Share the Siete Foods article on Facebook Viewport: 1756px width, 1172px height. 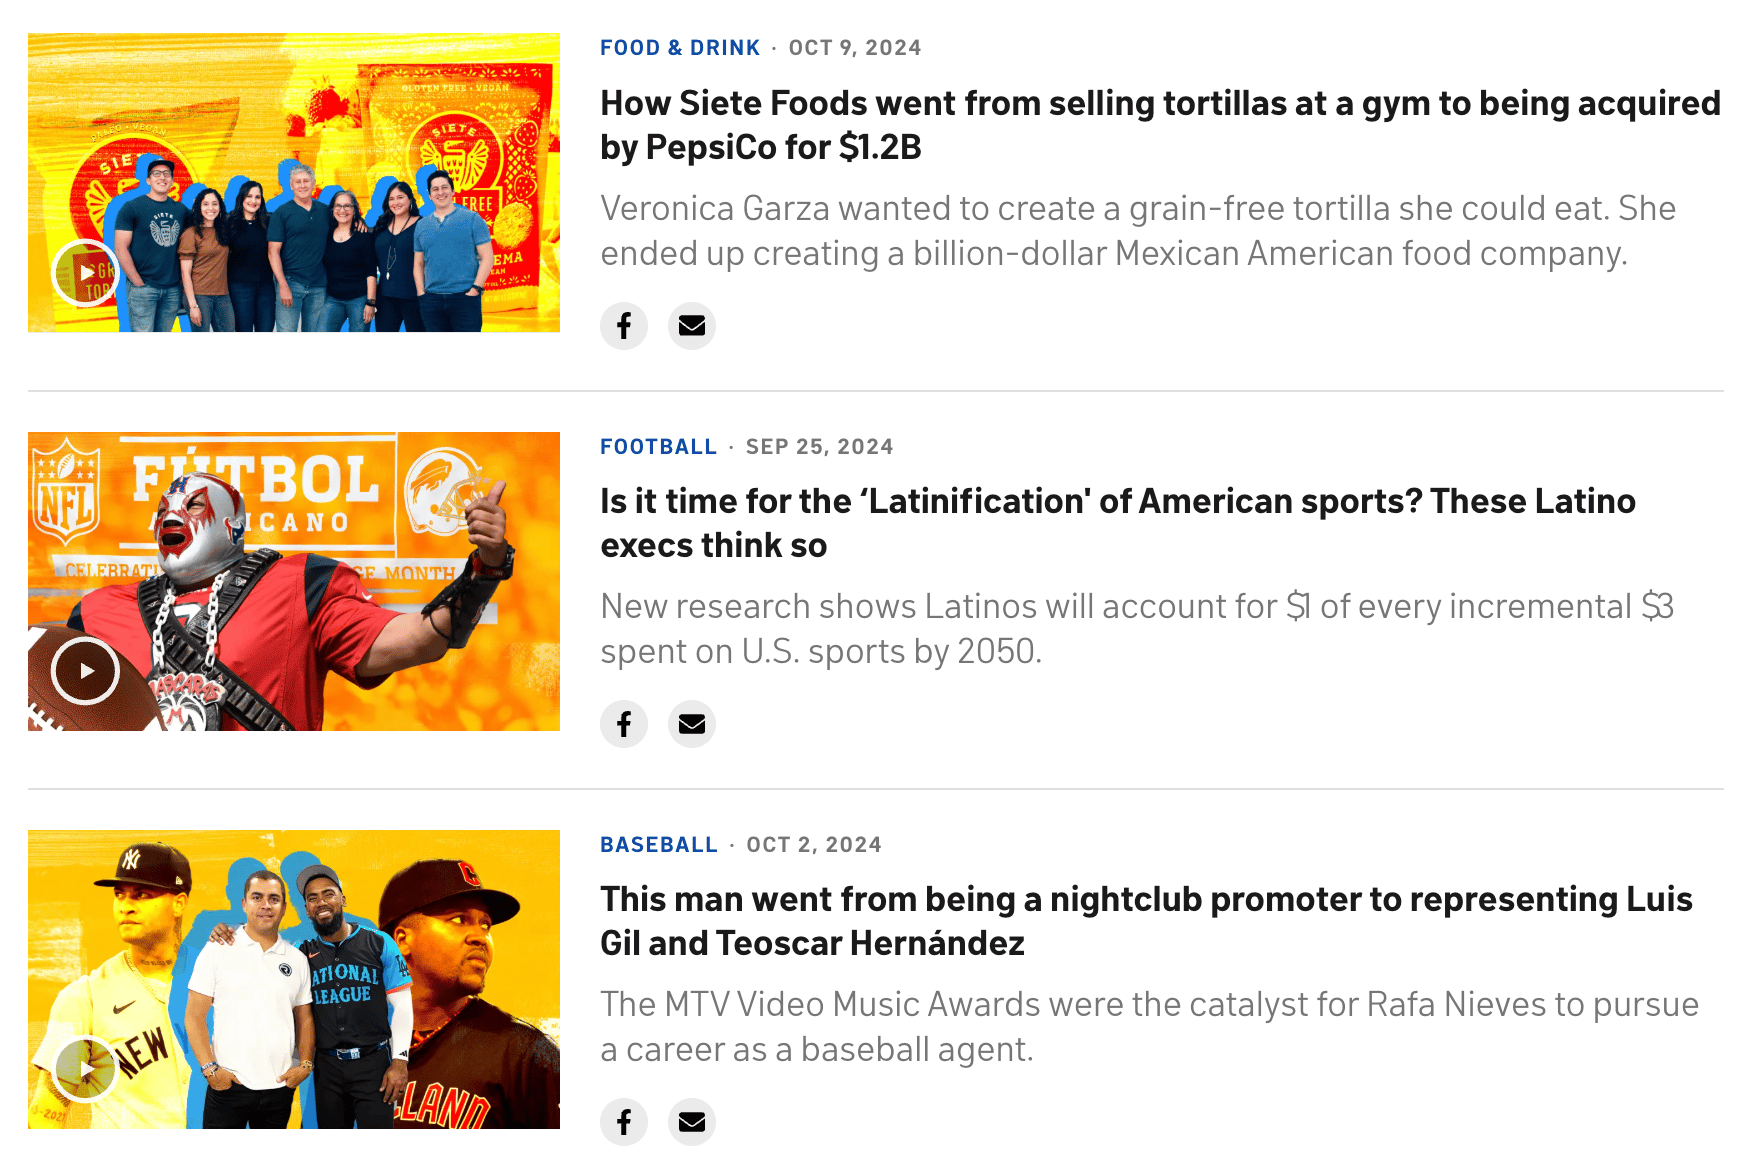(624, 326)
